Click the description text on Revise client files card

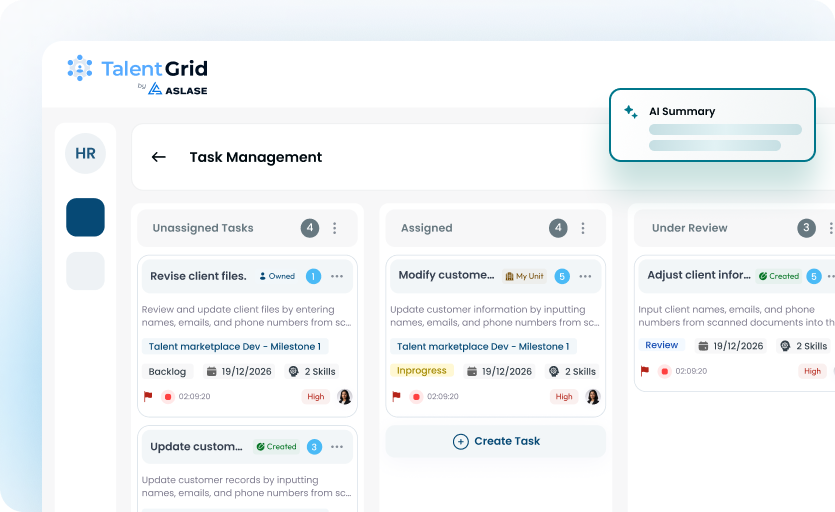click(x=247, y=316)
